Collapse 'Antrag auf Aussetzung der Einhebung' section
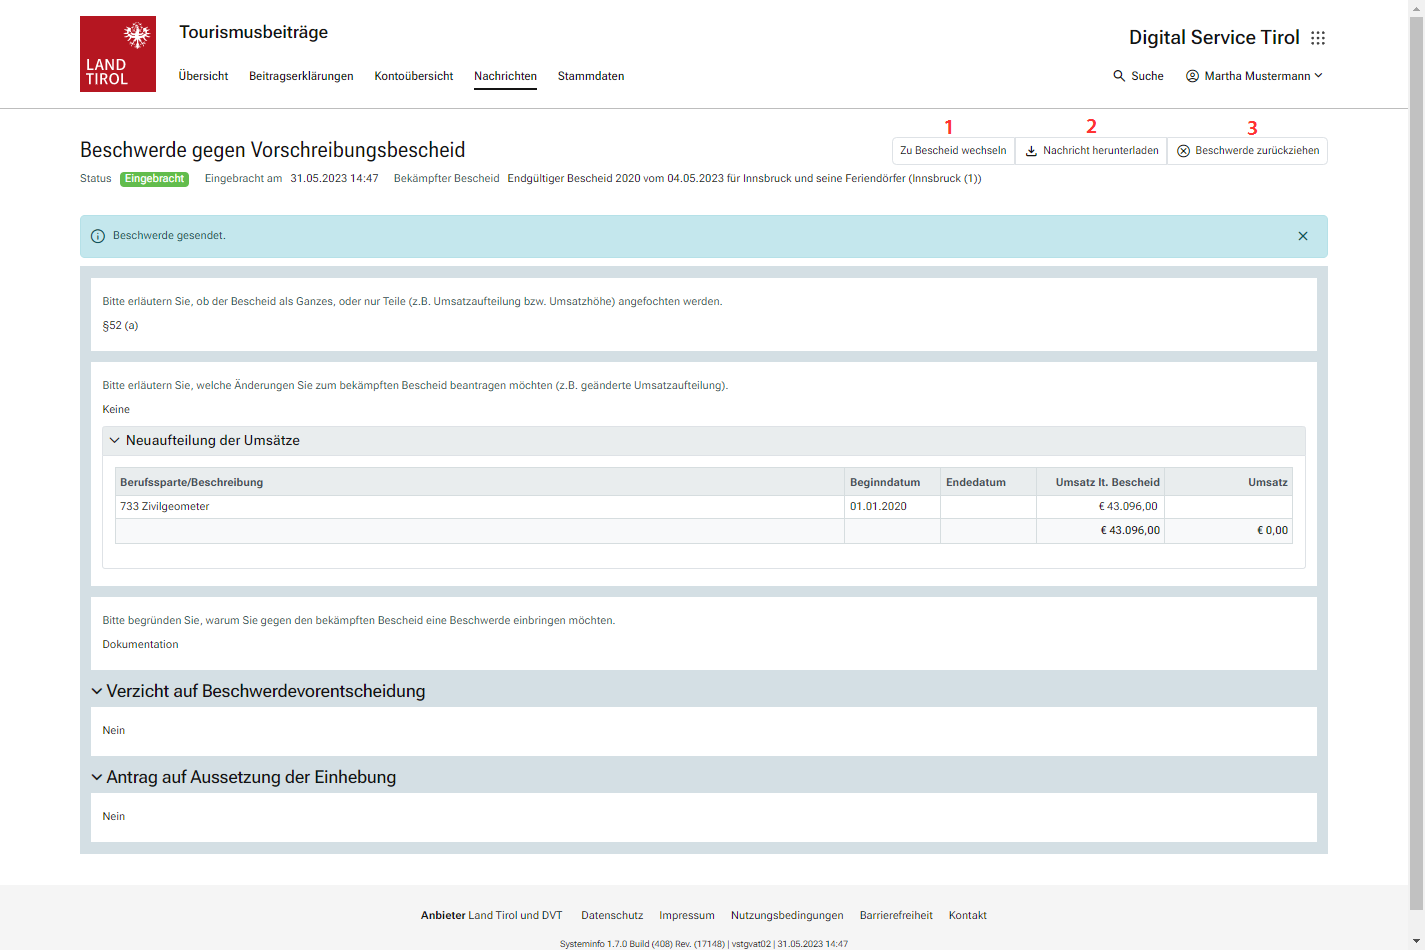This screenshot has height=950, width=1425. tap(97, 778)
